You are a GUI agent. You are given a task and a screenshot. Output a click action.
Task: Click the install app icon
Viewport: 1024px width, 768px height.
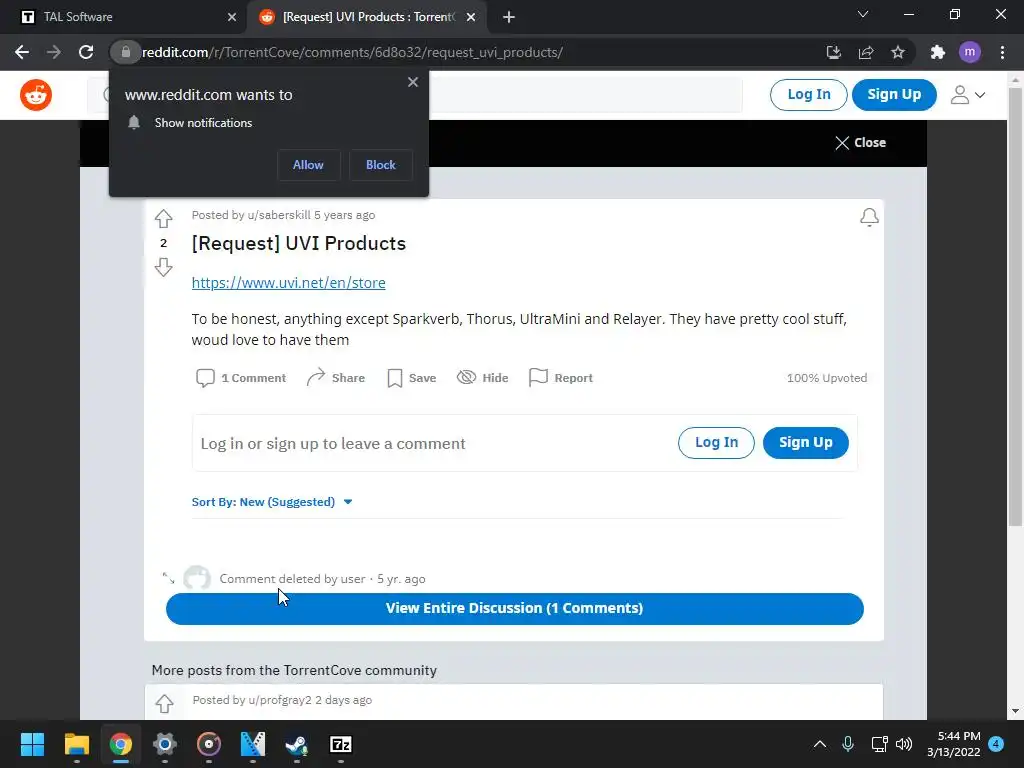pyautogui.click(x=833, y=52)
